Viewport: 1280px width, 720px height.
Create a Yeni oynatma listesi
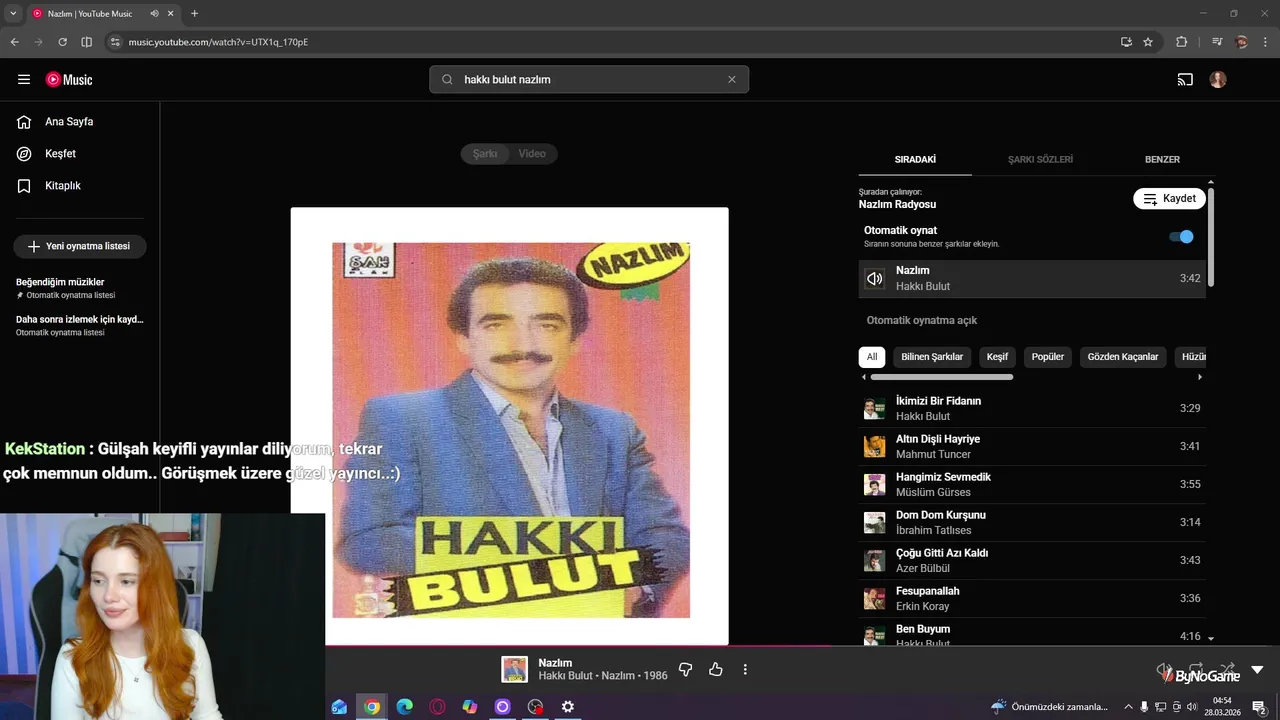tap(80, 246)
